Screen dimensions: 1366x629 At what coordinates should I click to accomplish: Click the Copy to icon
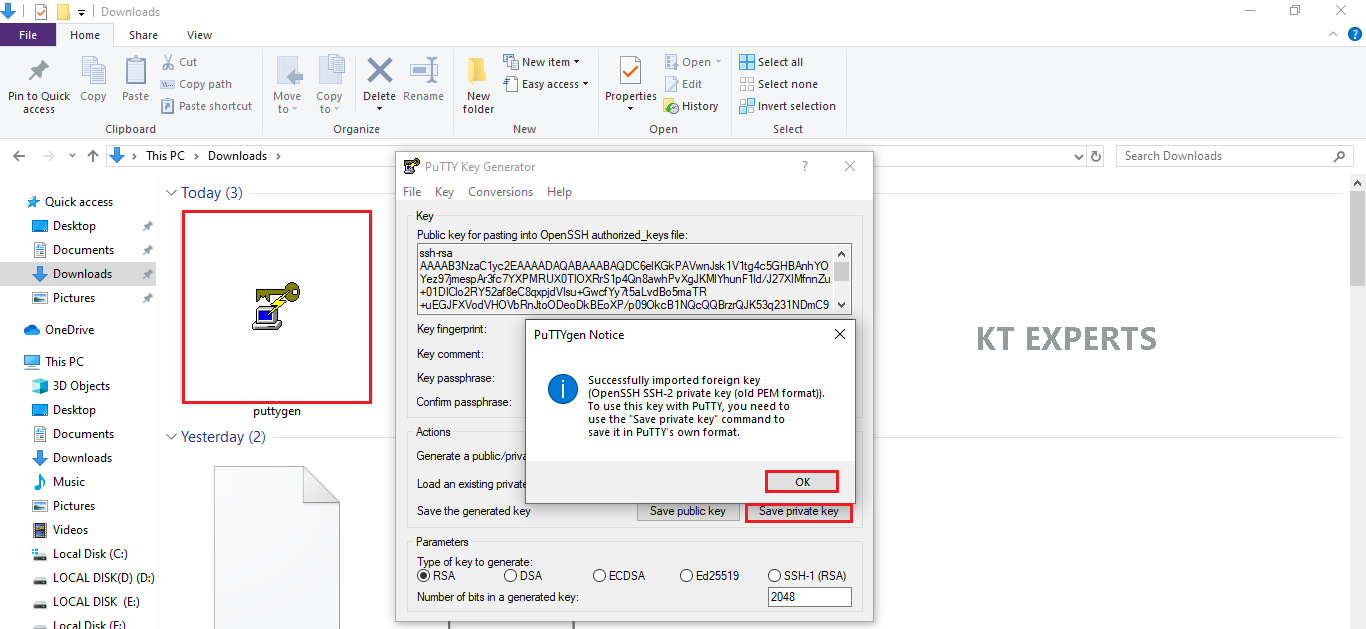coord(330,72)
